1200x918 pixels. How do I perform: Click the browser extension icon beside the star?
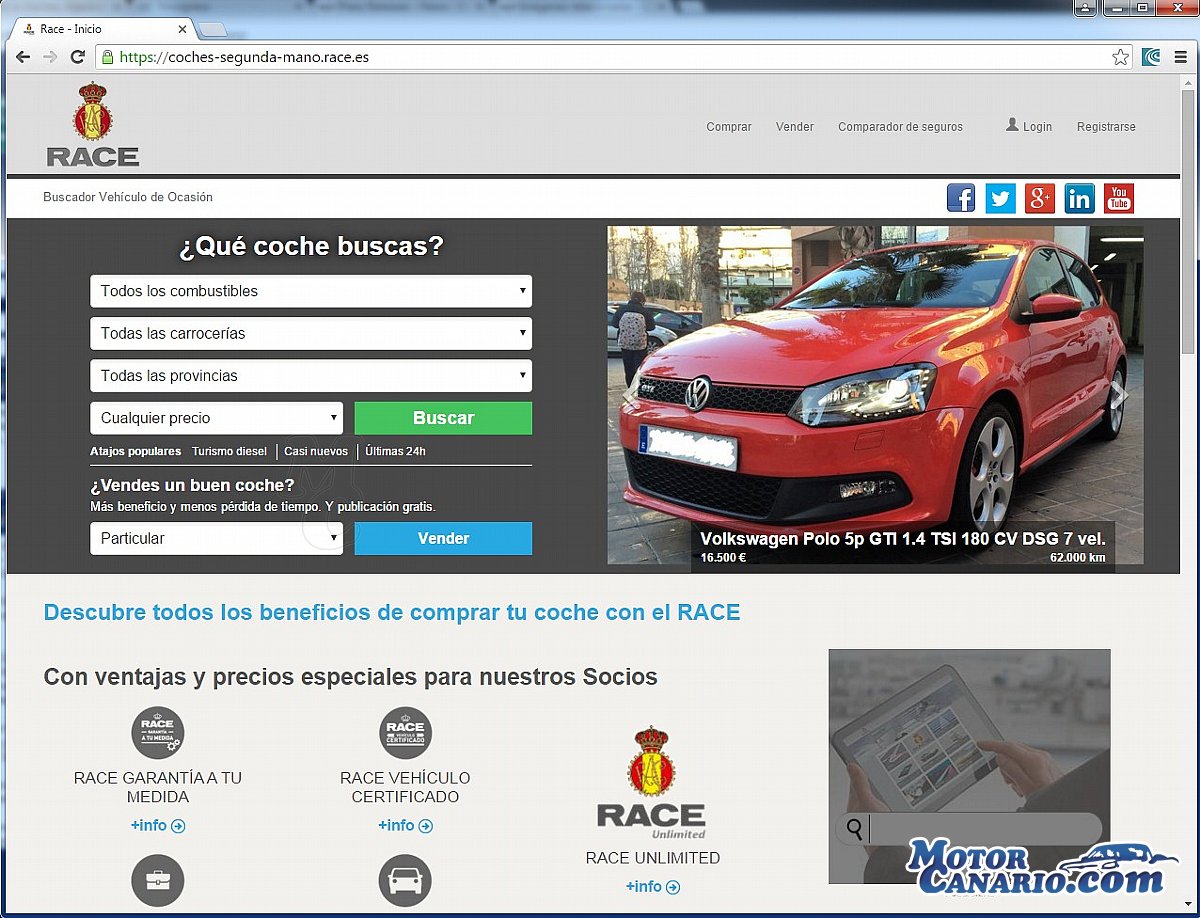(1151, 57)
